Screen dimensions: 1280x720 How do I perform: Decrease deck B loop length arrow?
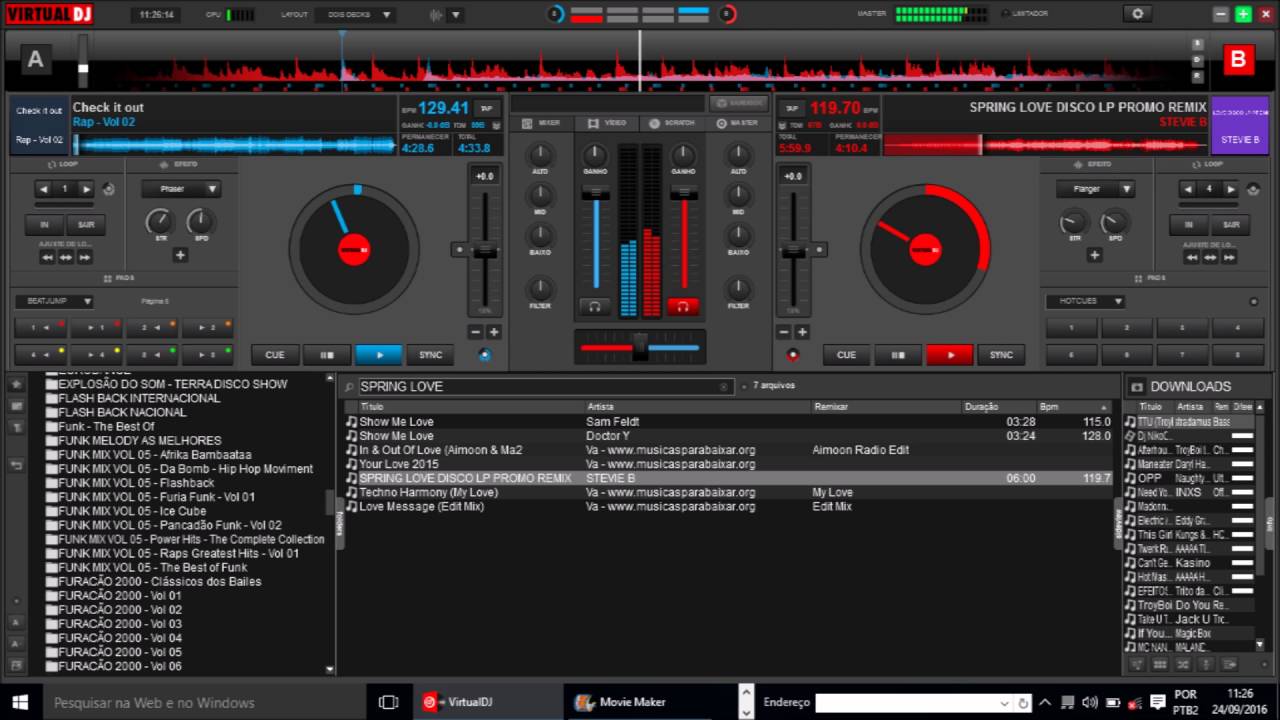tap(1187, 189)
